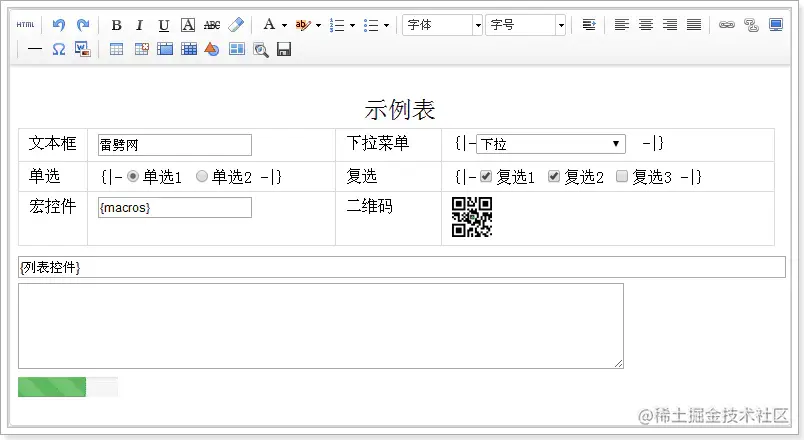Delete table with the red-X grid icon

coord(142,49)
